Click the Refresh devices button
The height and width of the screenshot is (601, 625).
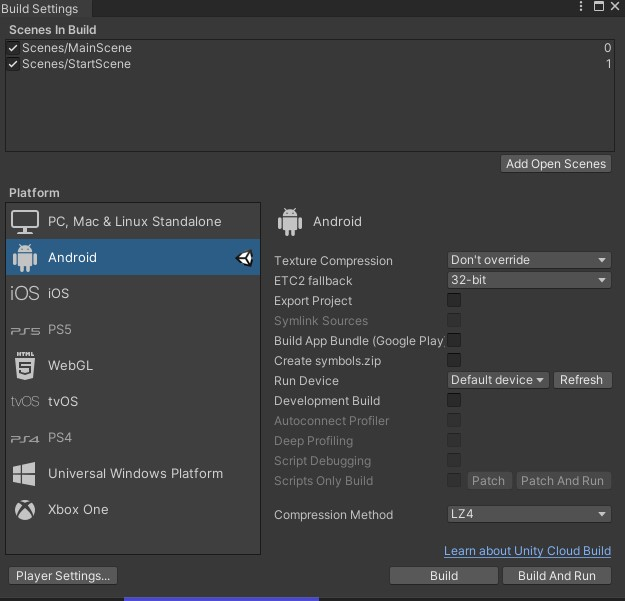(x=582, y=380)
